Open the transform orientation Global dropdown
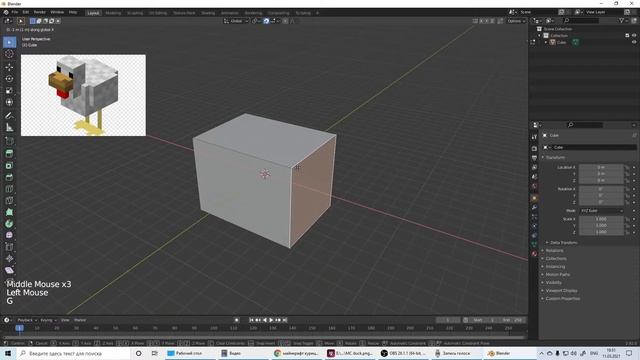This screenshot has width=640, height=360. pos(236,21)
